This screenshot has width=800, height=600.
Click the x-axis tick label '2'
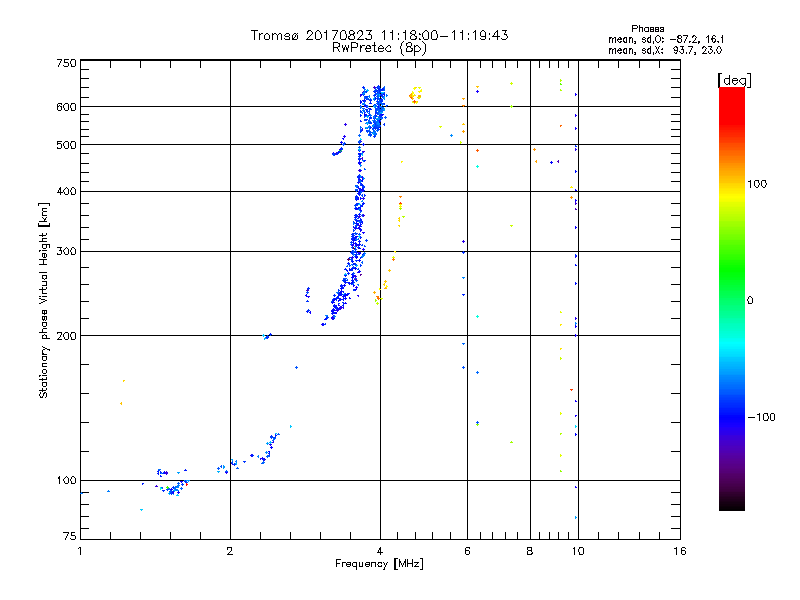(x=230, y=551)
